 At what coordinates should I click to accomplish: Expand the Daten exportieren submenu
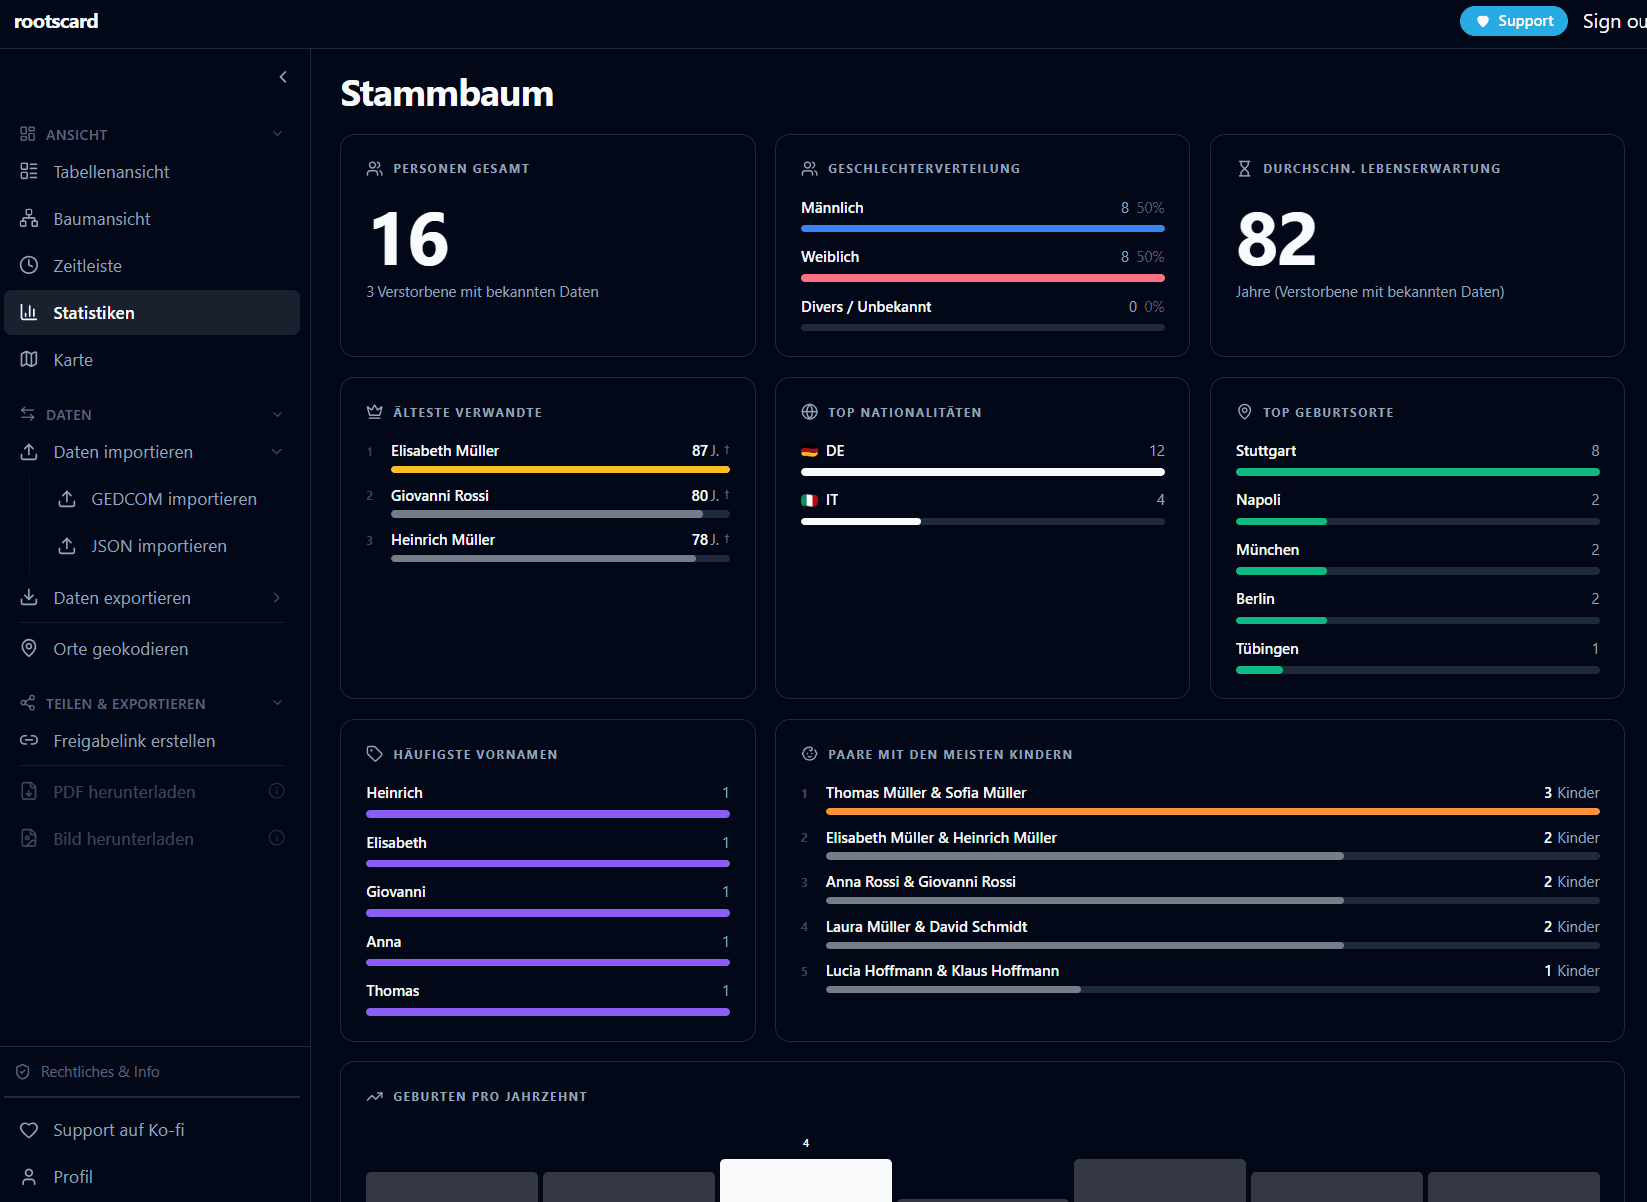277,598
